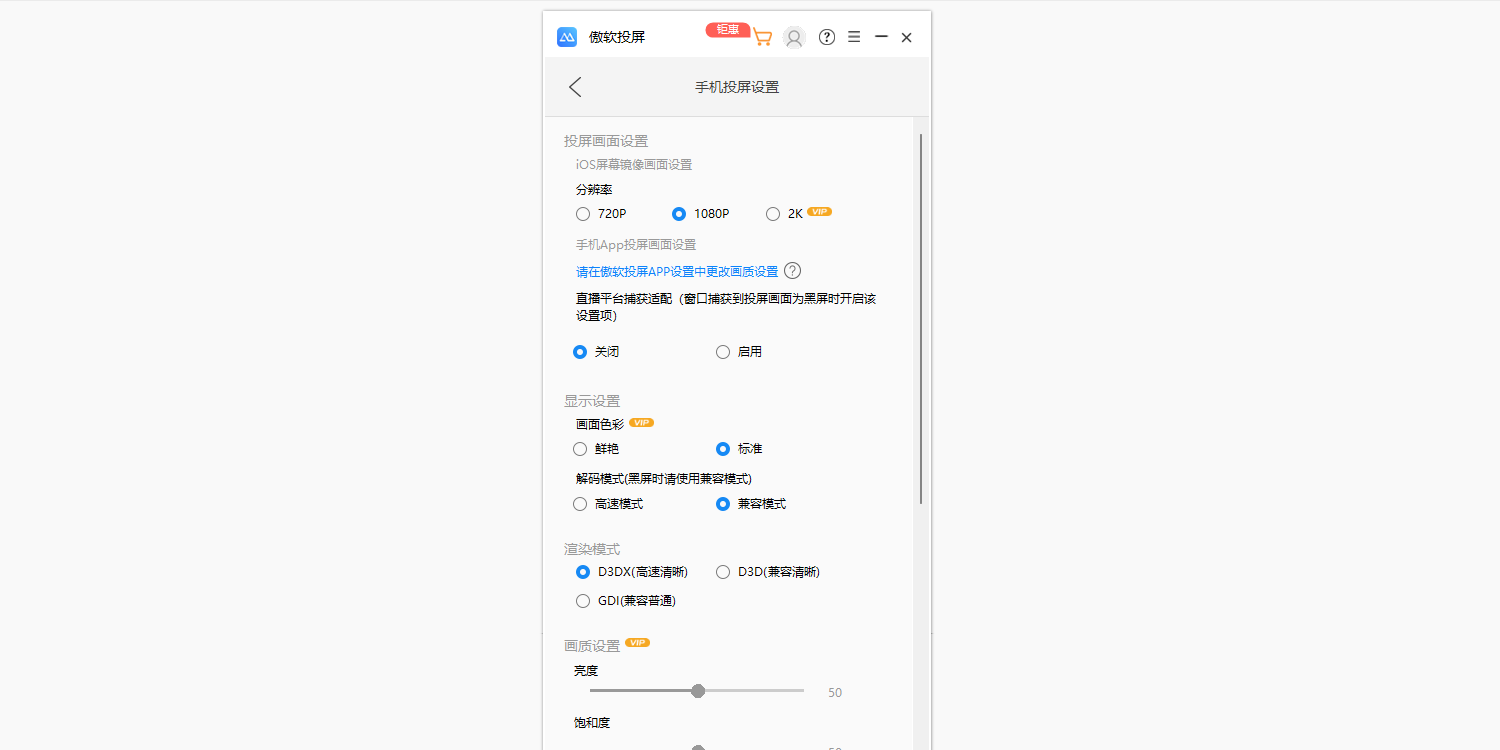
Task: Click the red 钜惠 promotion badge
Action: (728, 30)
